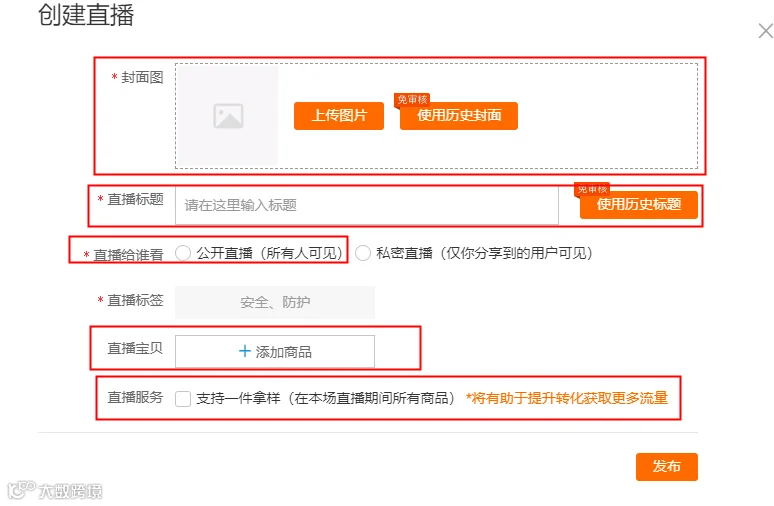The height and width of the screenshot is (506, 774).
Task: Enable the 支持一件拿样 checkbox
Action: pos(183,398)
